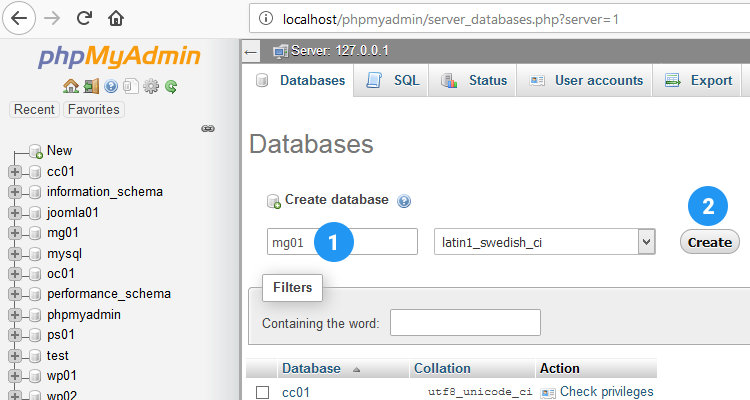Image resolution: width=750 pixels, height=400 pixels.
Task: Select mg01 in the navigation tree
Action: click(x=63, y=233)
